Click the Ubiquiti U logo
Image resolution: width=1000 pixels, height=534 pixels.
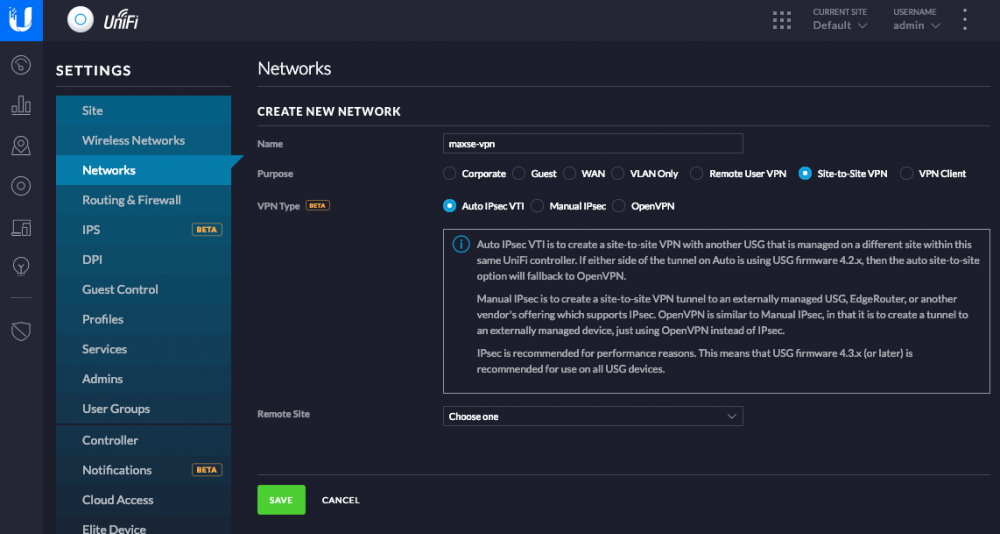tap(21, 20)
